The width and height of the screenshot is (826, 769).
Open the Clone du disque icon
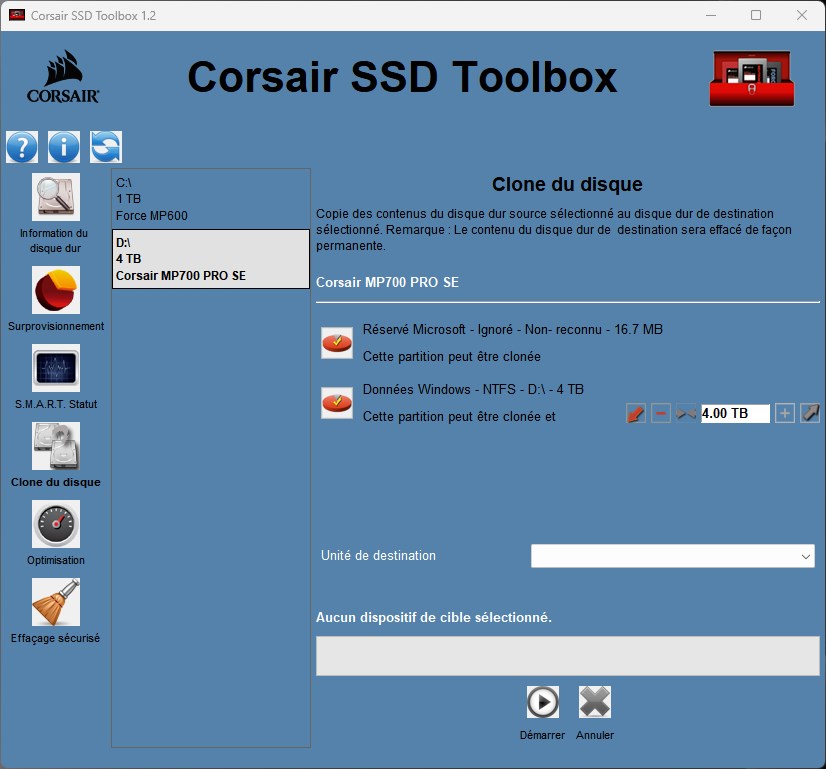coord(56,446)
